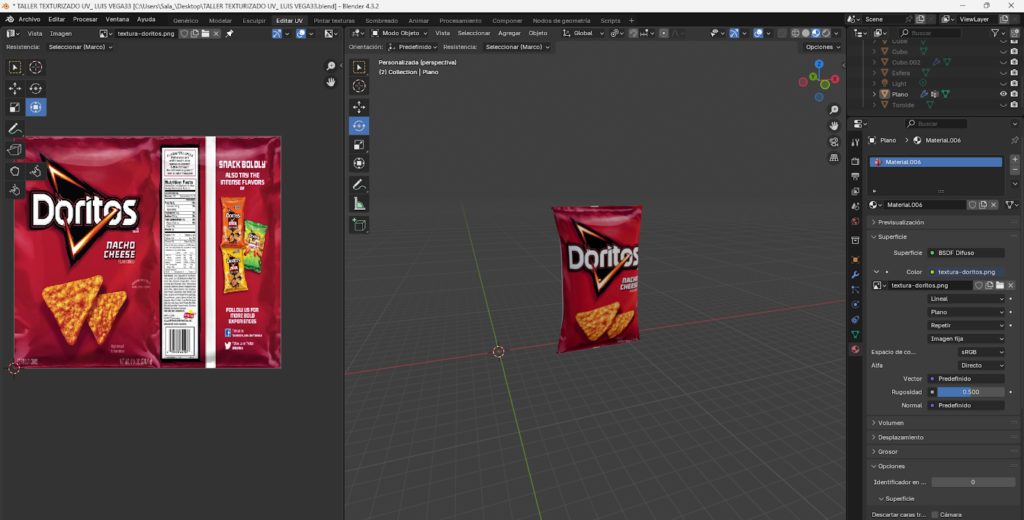The width and height of the screenshot is (1024, 520).
Task: Add a material slot with plus button
Action: point(1014,159)
